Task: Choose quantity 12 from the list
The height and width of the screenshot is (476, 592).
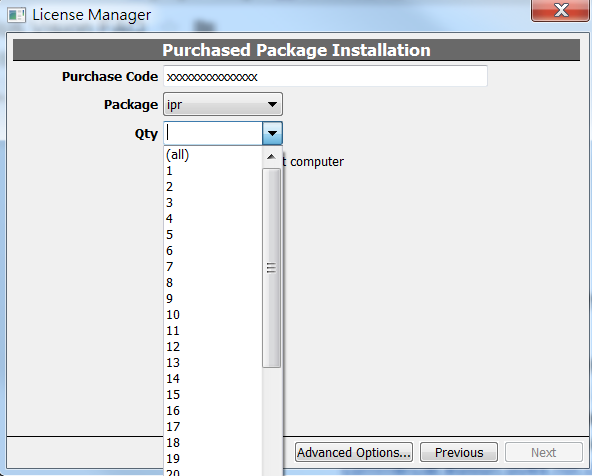Action: (213, 347)
